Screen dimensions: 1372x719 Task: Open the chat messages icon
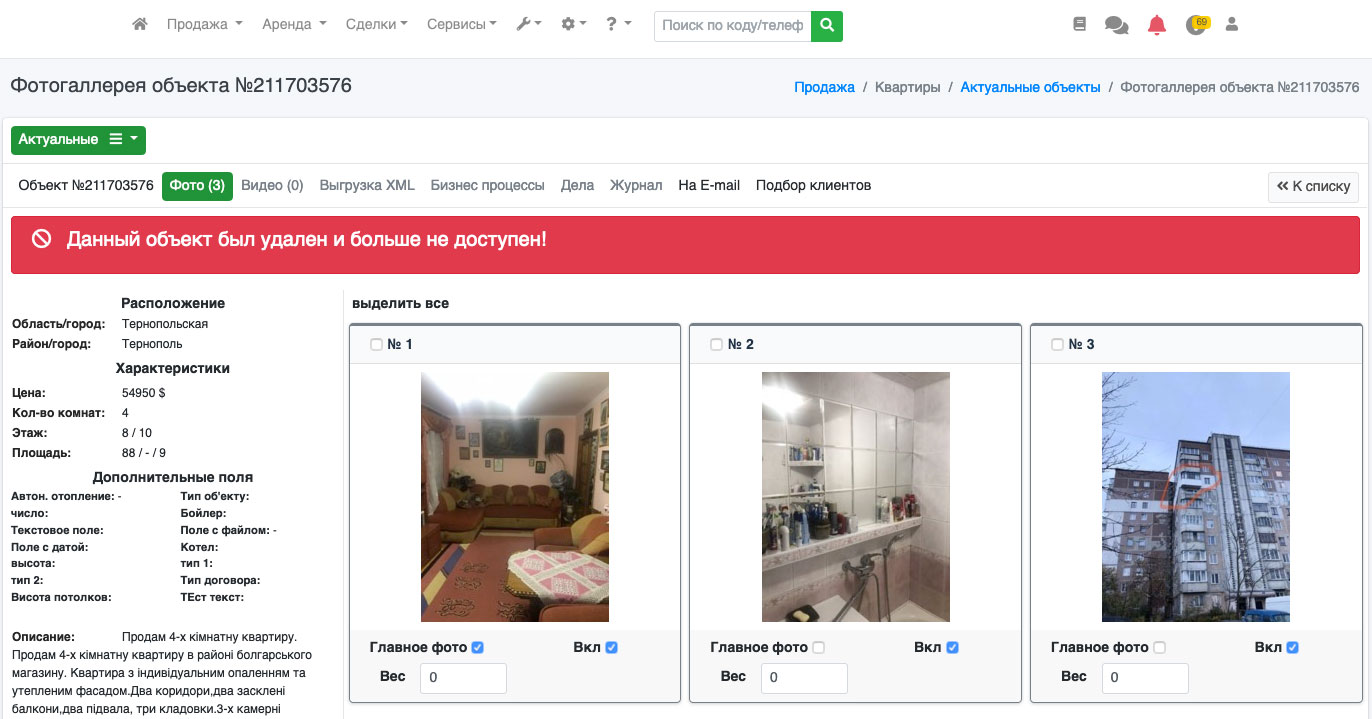tap(1116, 25)
